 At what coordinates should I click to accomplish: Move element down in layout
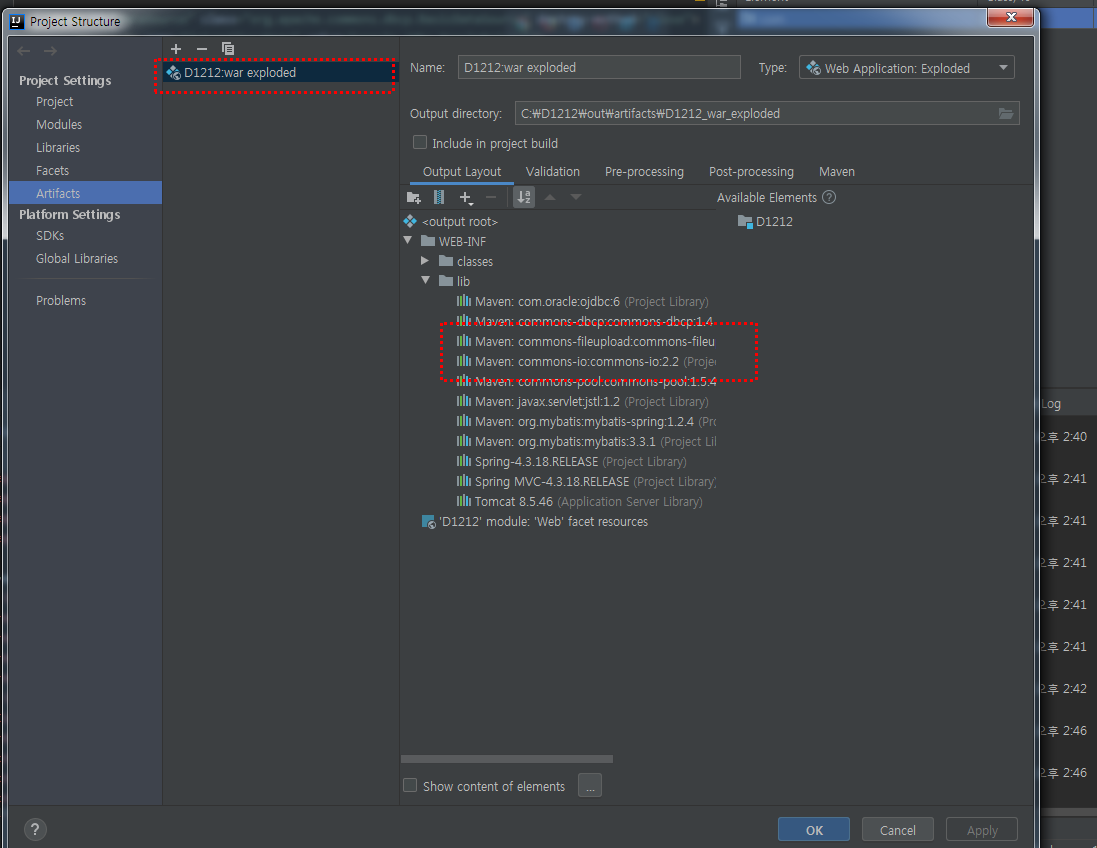576,197
